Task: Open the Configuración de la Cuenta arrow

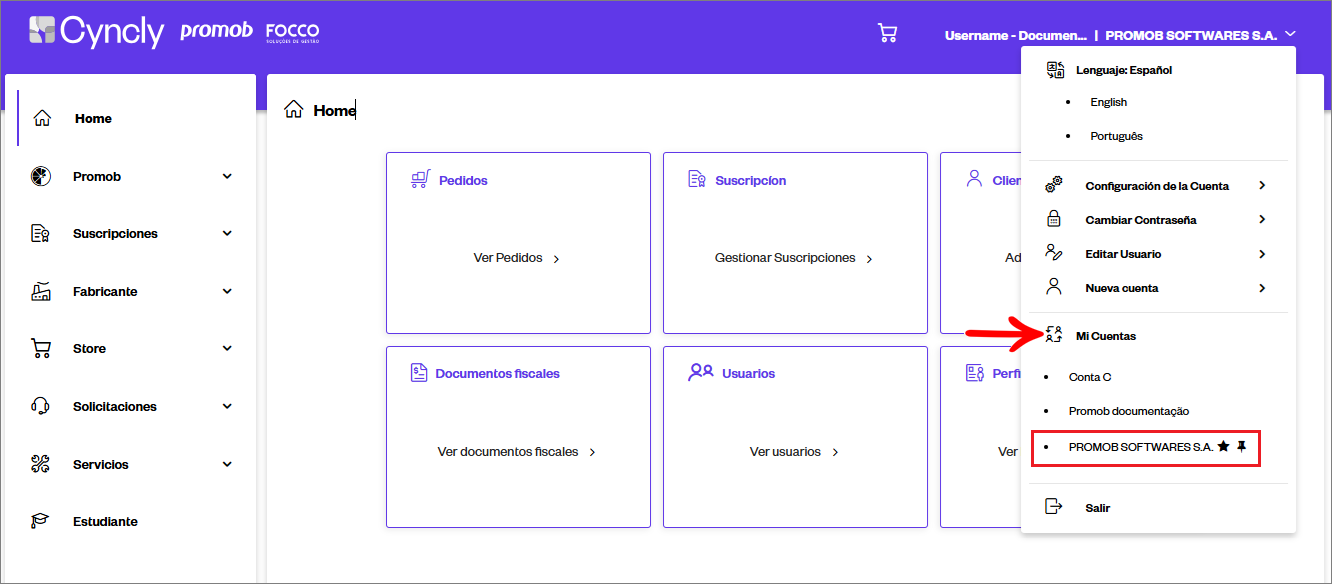Action: pos(1262,185)
